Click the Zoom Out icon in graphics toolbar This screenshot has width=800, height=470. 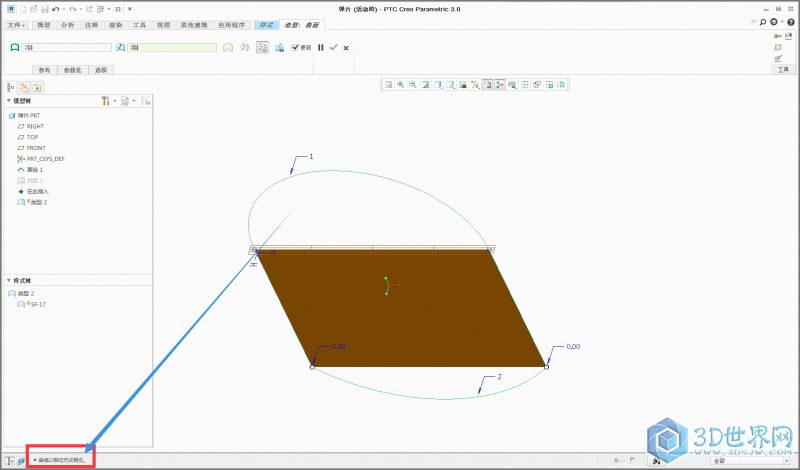click(413, 85)
